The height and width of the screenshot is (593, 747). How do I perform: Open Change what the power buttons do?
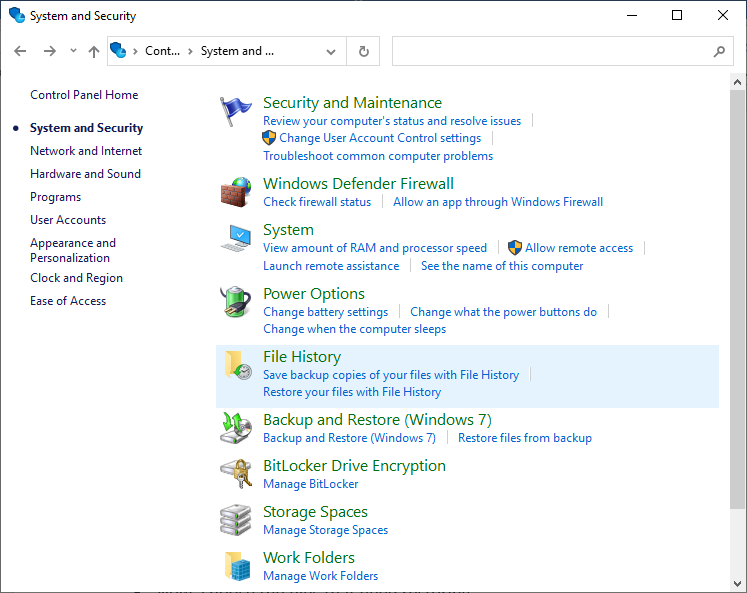pyautogui.click(x=504, y=312)
